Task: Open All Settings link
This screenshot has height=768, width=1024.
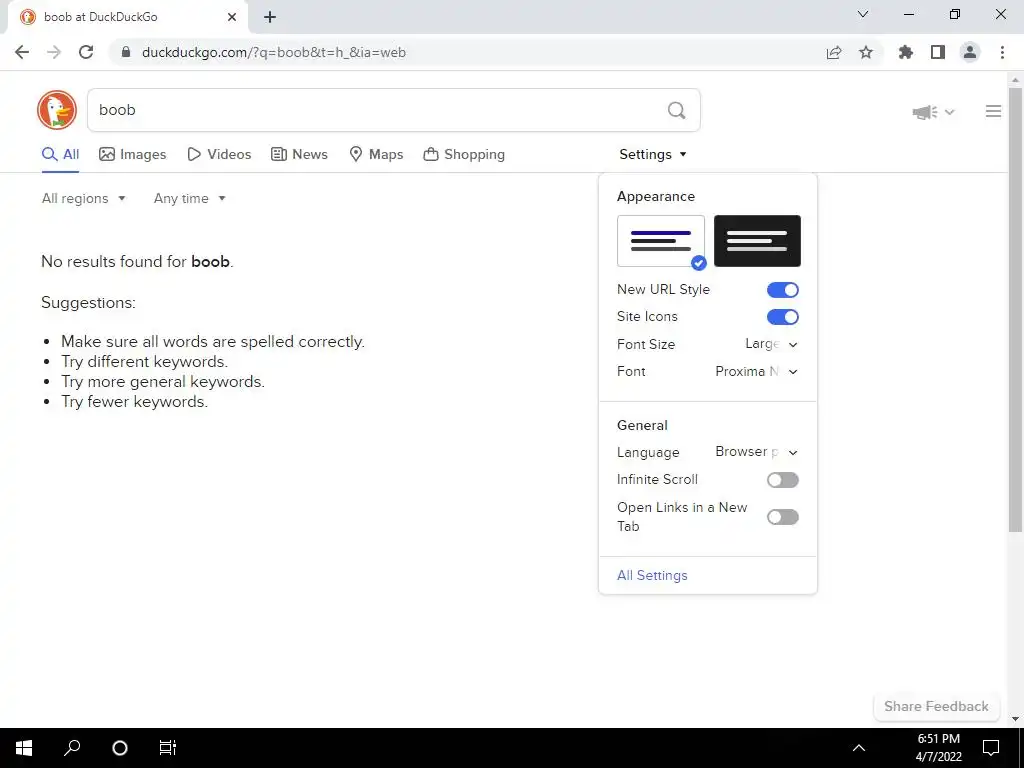Action: (652, 575)
